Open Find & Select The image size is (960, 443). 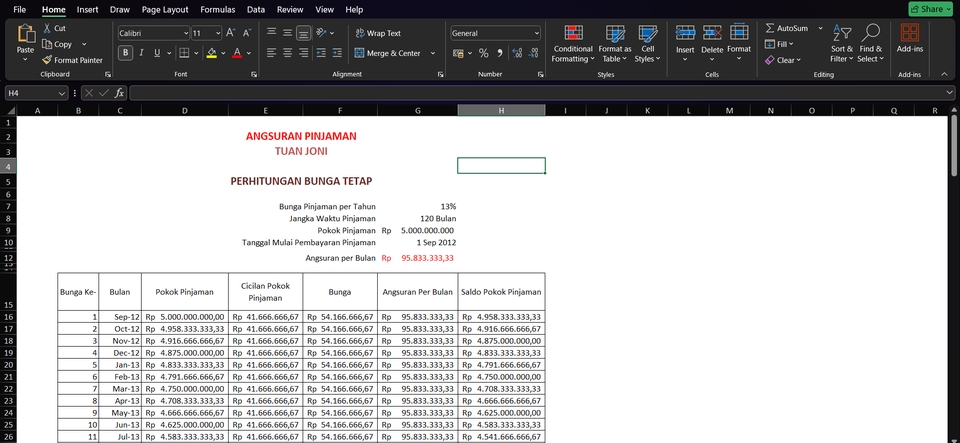(870, 43)
